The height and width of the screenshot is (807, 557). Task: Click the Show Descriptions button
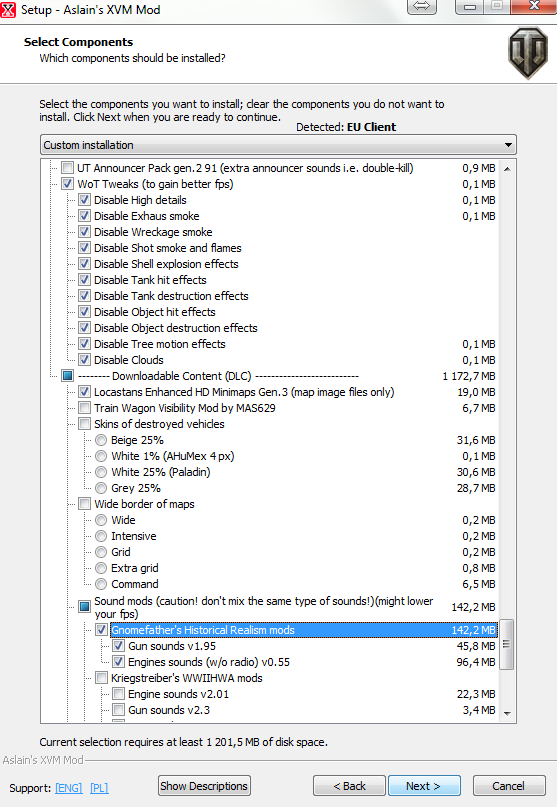204,786
